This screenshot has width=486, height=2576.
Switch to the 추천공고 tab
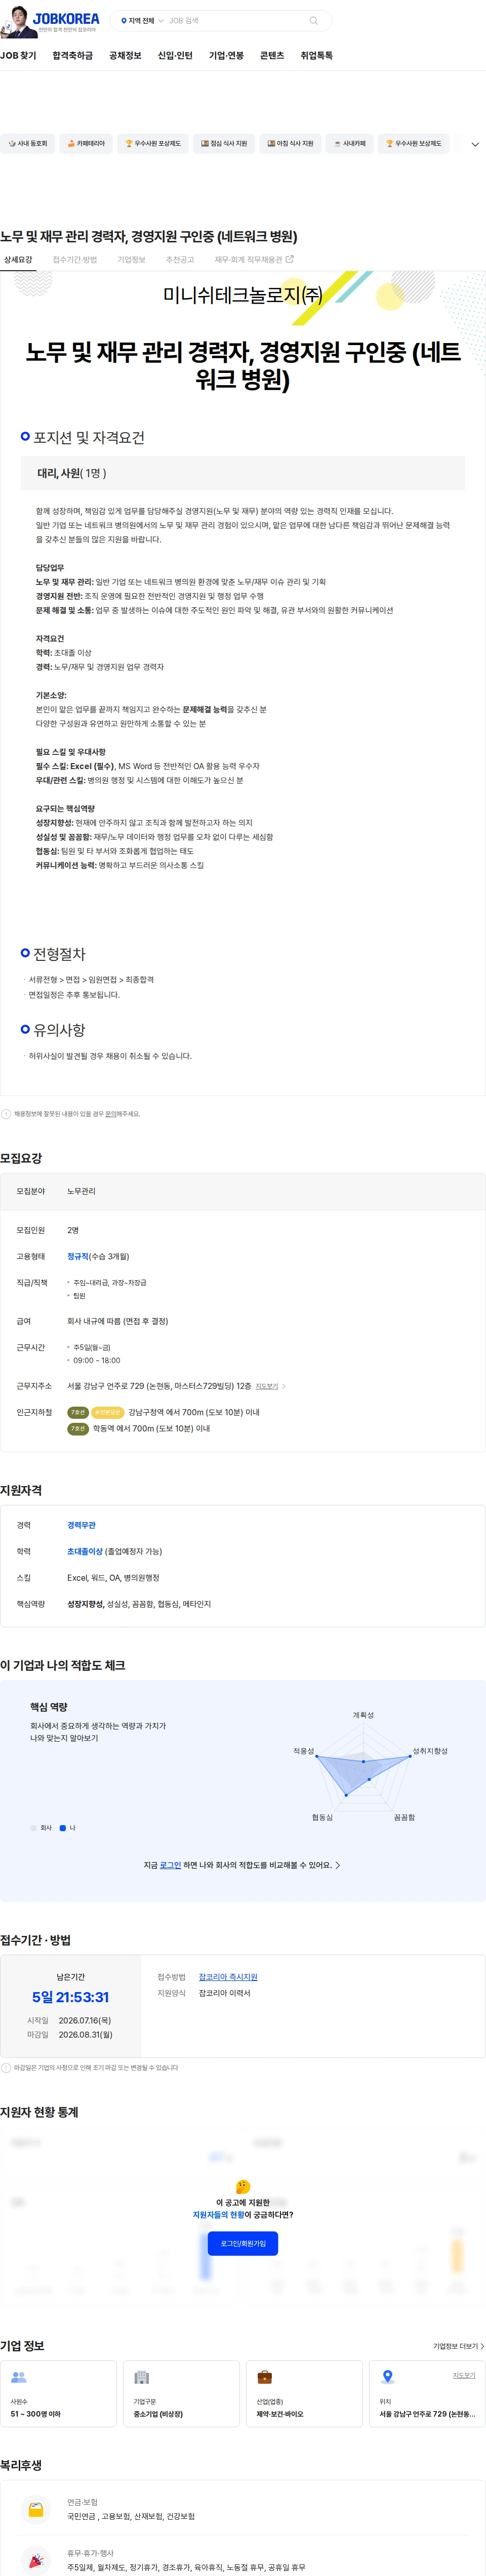pyautogui.click(x=180, y=260)
